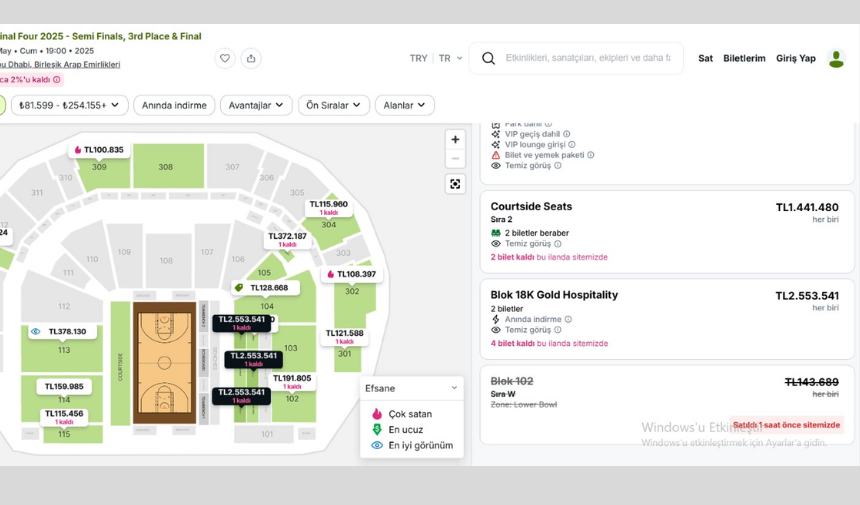Click the Sat menu item
The width and height of the screenshot is (860, 505).
coord(705,58)
